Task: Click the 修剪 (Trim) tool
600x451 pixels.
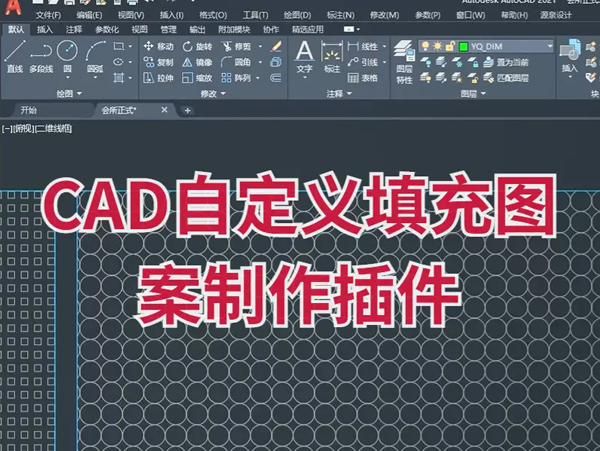Action: click(236, 47)
